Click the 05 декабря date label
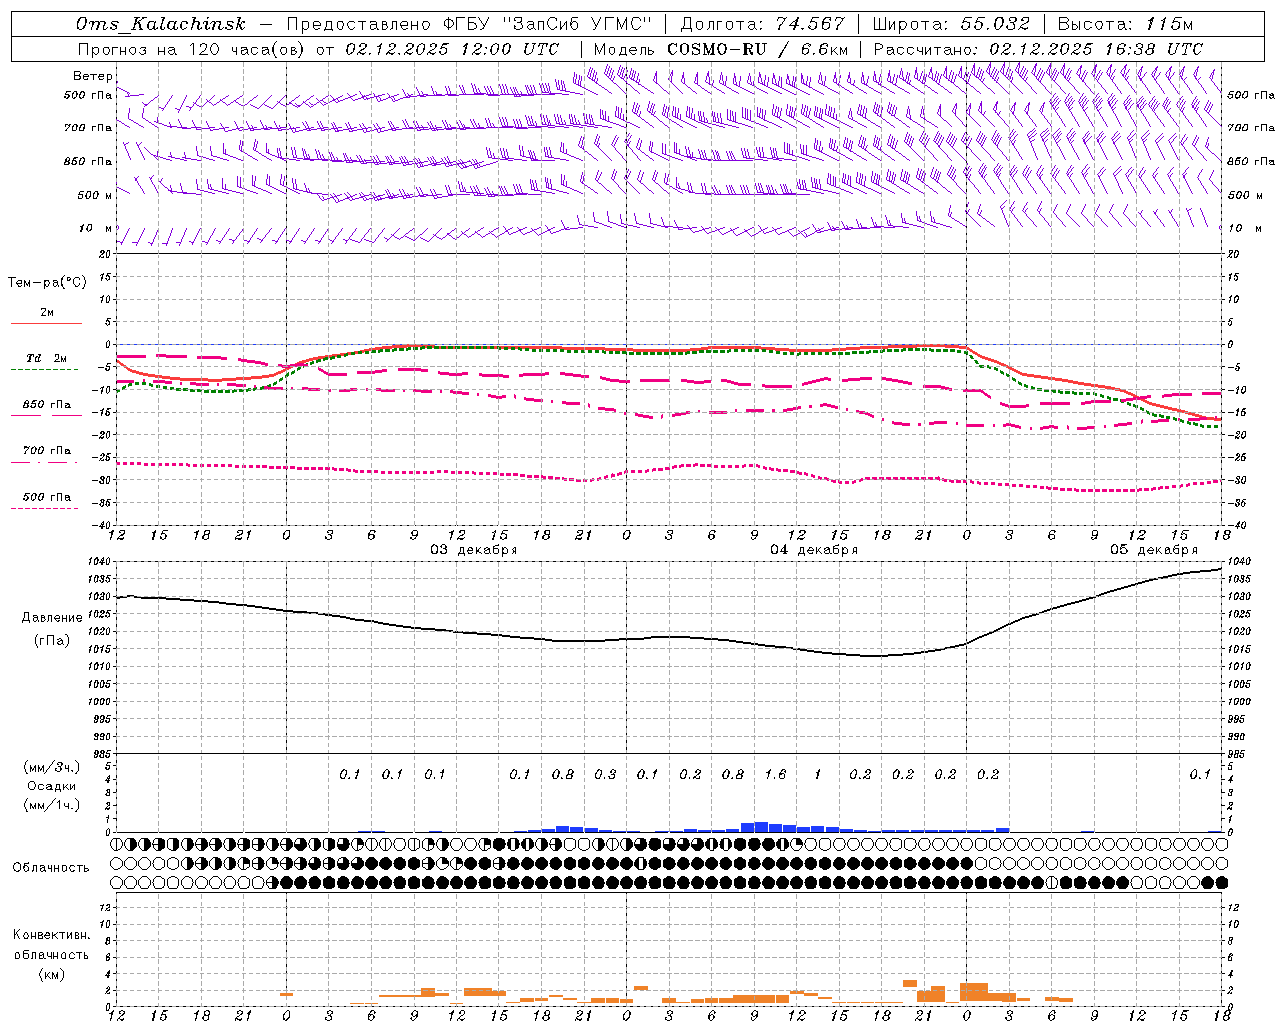This screenshot has width=1280, height=1024. coord(1154,550)
